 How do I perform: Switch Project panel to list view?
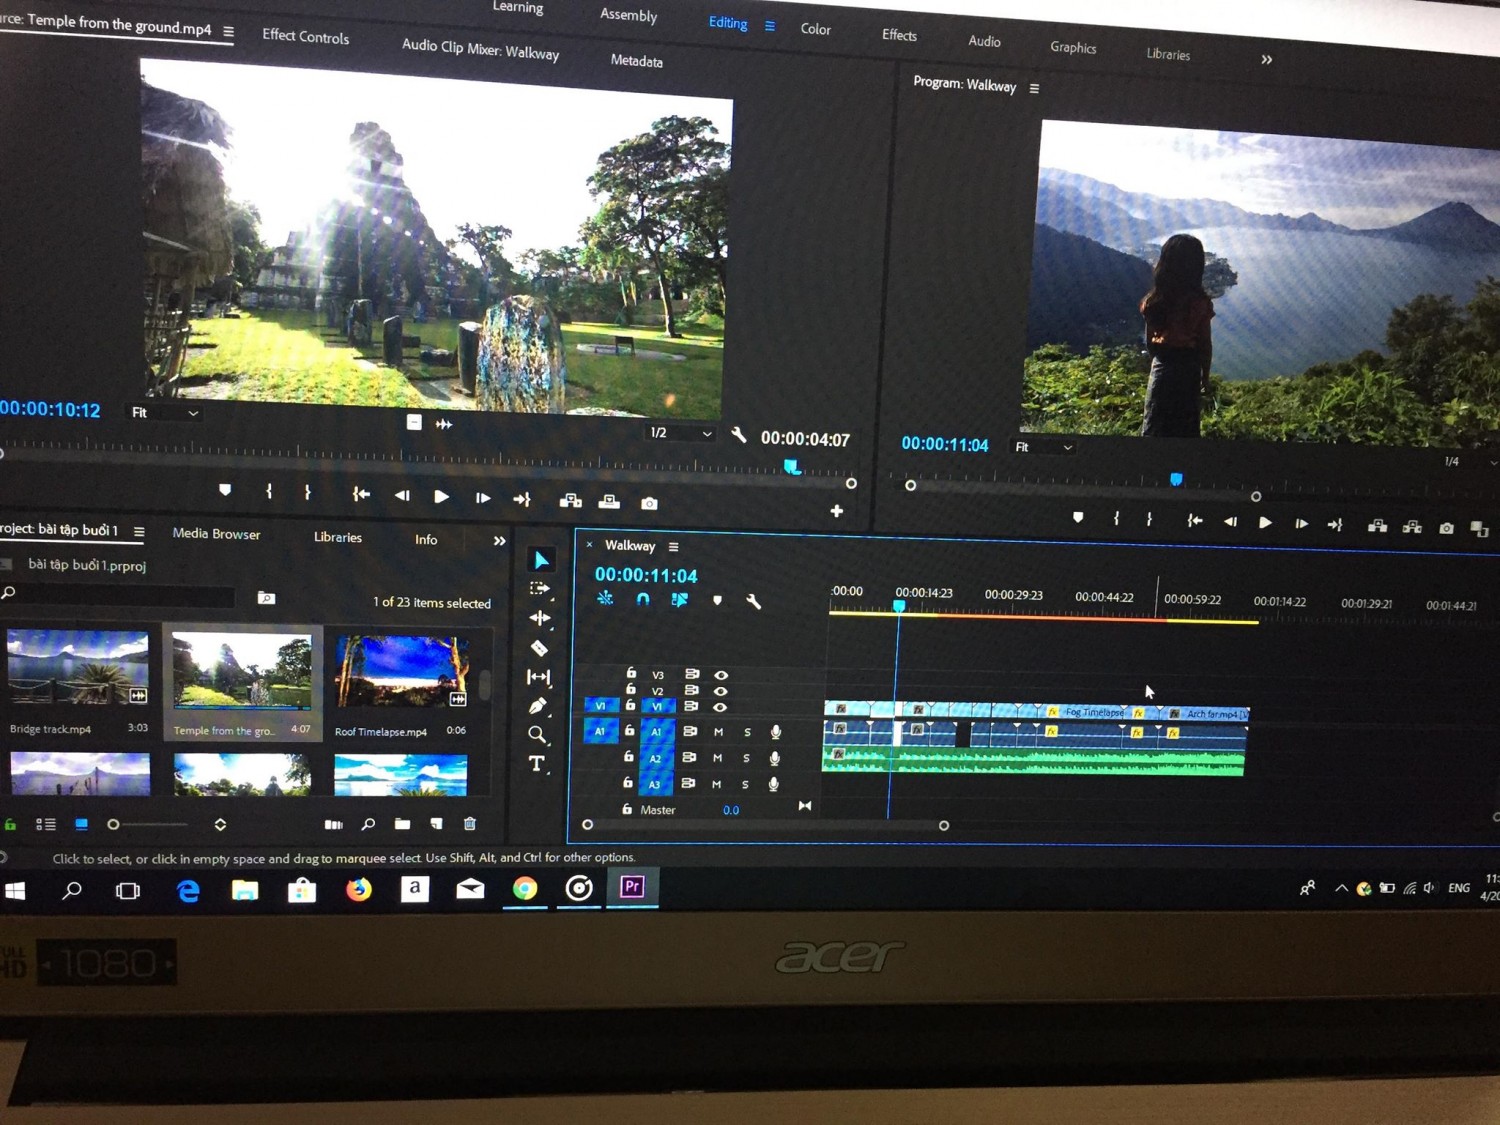click(x=45, y=824)
